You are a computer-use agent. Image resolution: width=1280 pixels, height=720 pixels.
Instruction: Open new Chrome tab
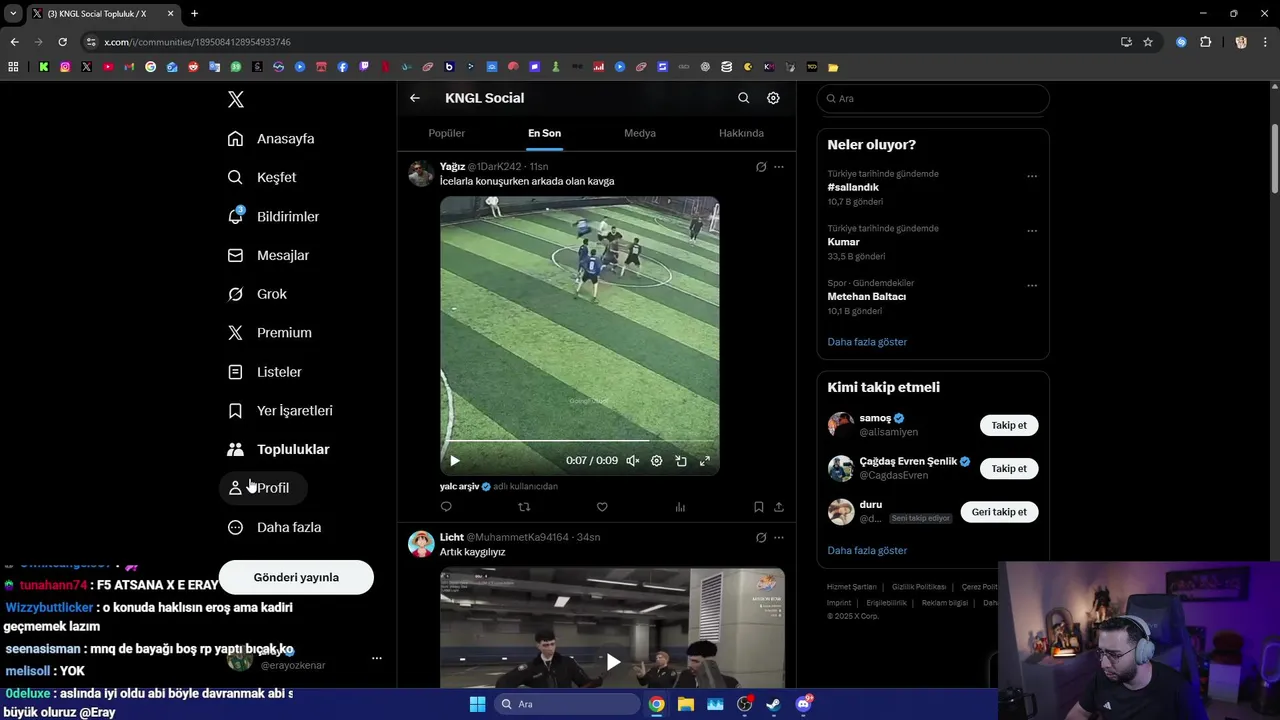pyautogui.click(x=194, y=13)
